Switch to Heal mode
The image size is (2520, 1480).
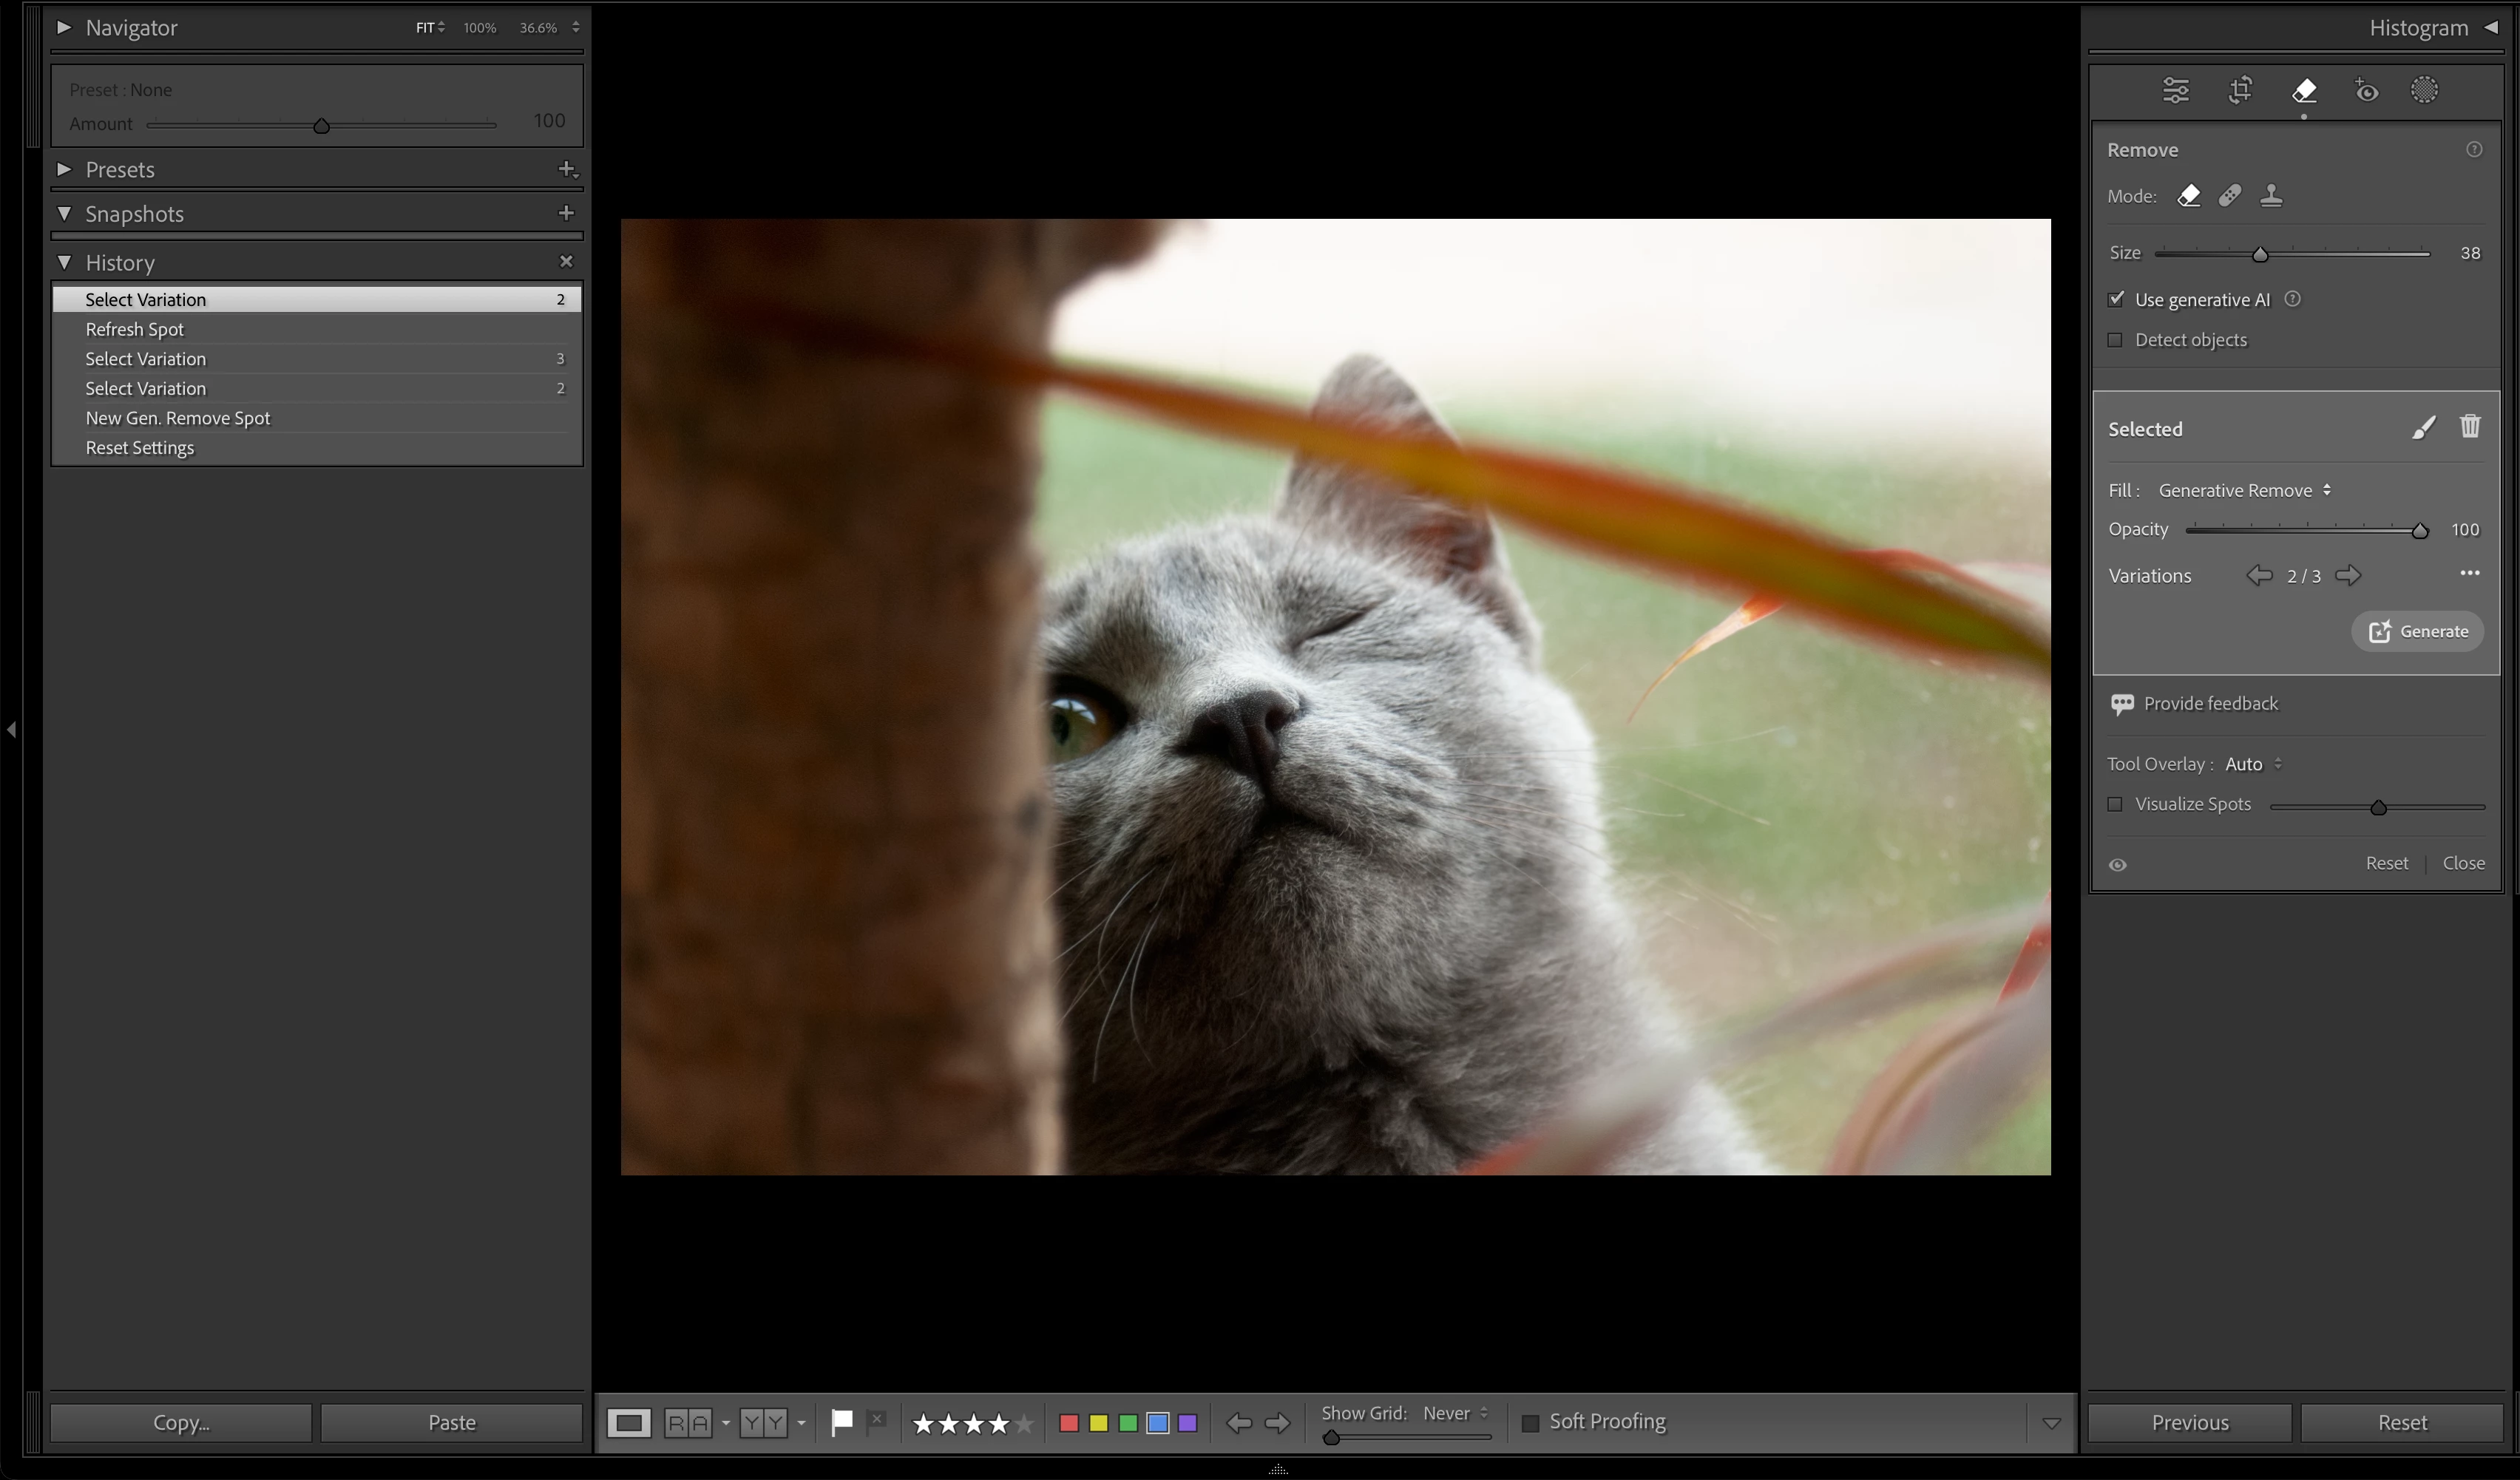pos(2229,196)
